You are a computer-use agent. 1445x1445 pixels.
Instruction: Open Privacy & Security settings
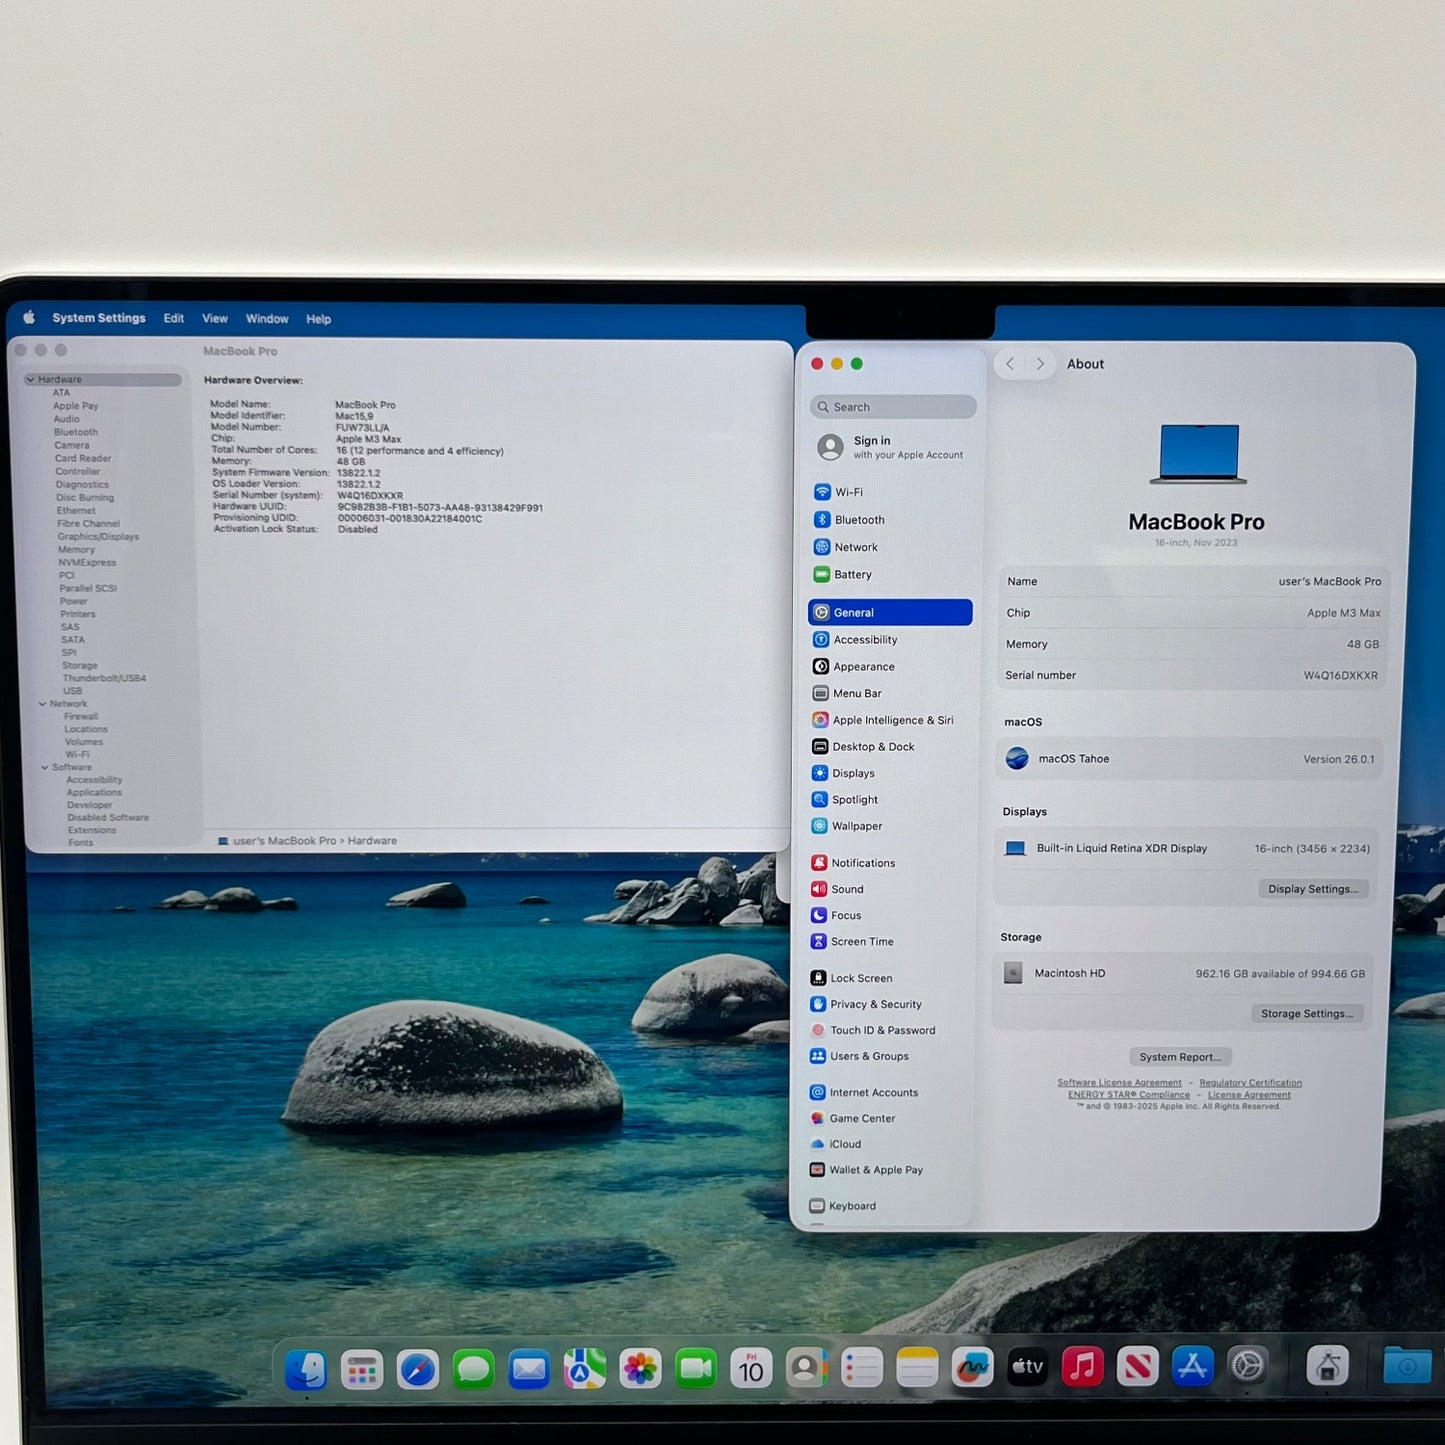[x=875, y=1004]
